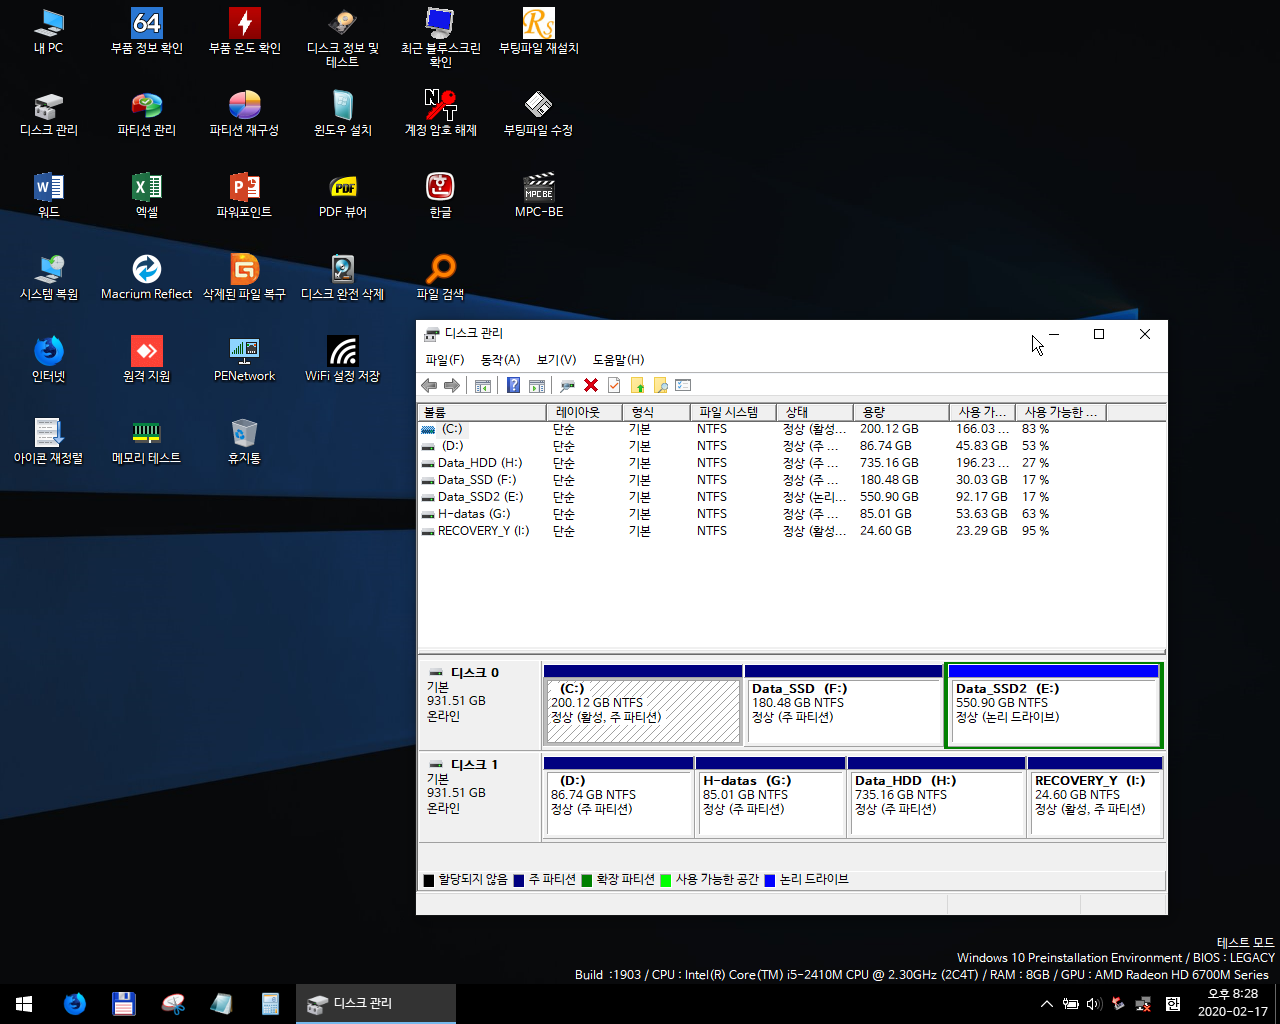
Task: Select the 디스크 0 disk label
Action: click(x=479, y=705)
